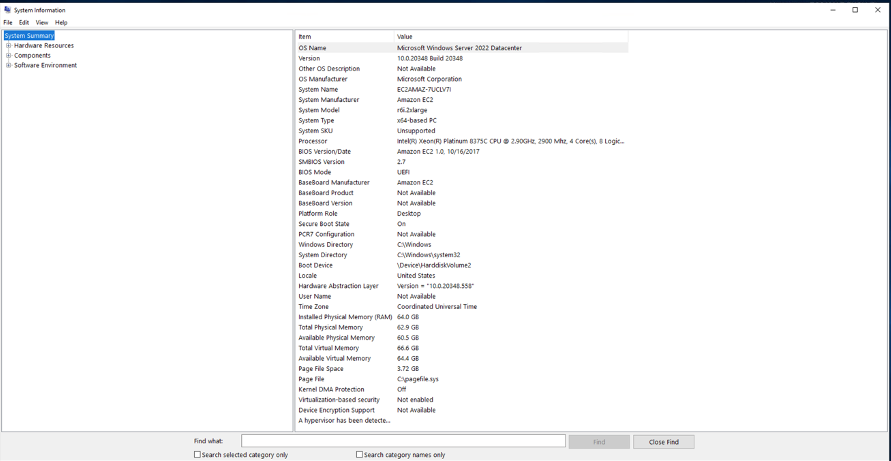Click the Find button
The height and width of the screenshot is (461, 891).
599,442
